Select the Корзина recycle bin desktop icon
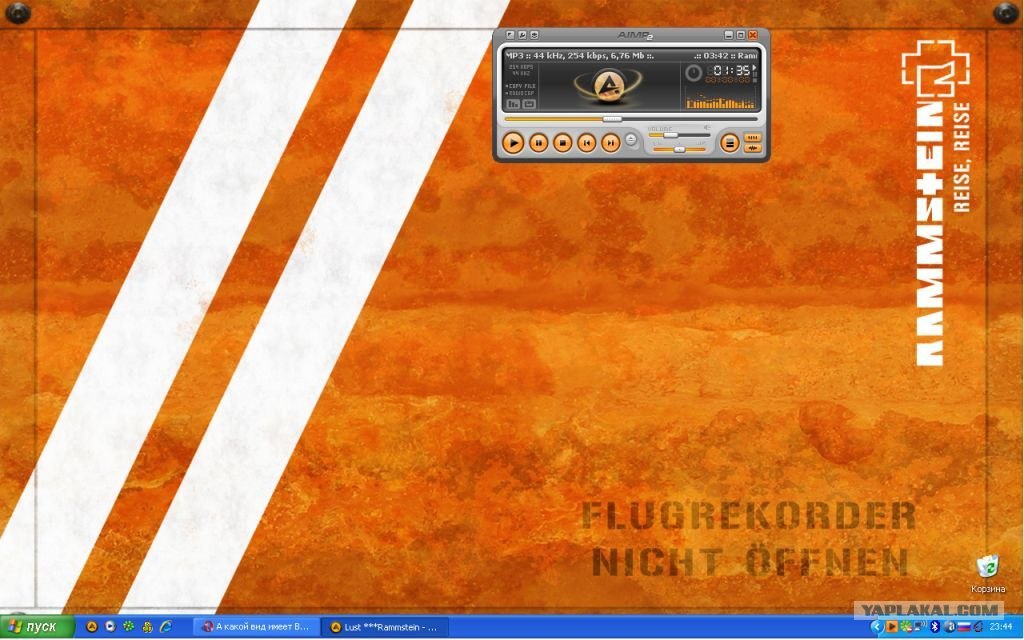This screenshot has height=640, width=1024. [x=987, y=575]
